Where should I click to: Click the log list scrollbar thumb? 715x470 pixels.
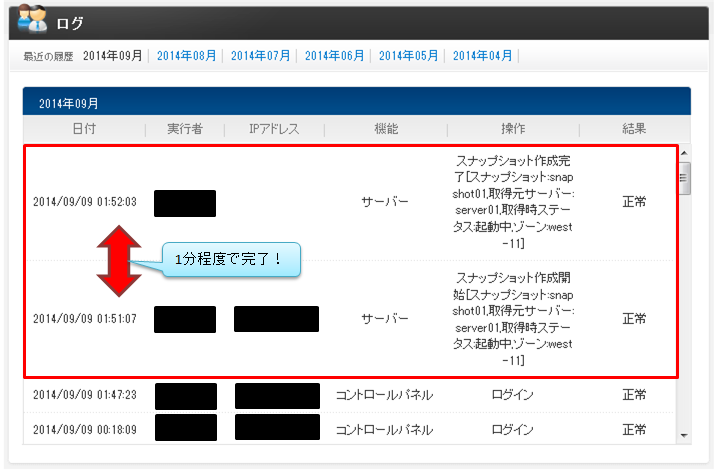684,178
